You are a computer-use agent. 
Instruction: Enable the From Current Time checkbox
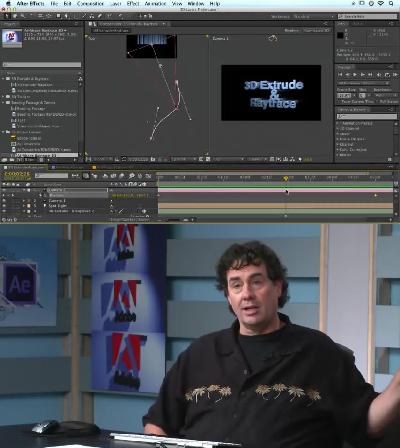click(339, 101)
